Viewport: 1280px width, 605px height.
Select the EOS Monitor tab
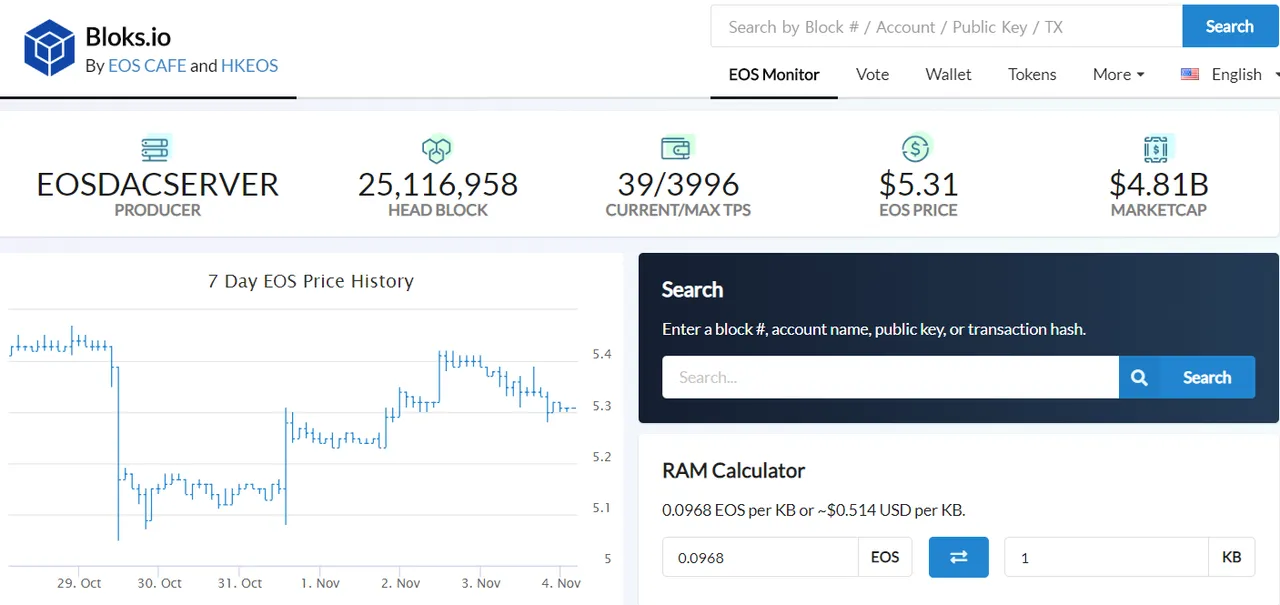[x=774, y=74]
